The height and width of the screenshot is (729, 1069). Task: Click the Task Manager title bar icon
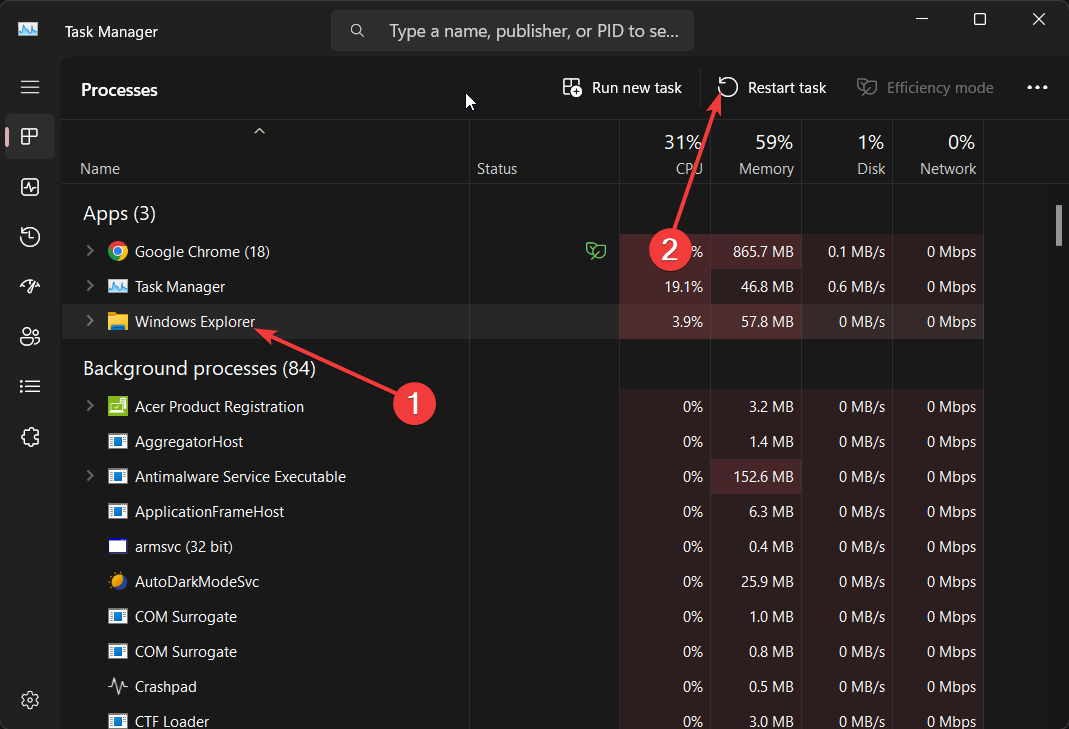click(x=28, y=29)
